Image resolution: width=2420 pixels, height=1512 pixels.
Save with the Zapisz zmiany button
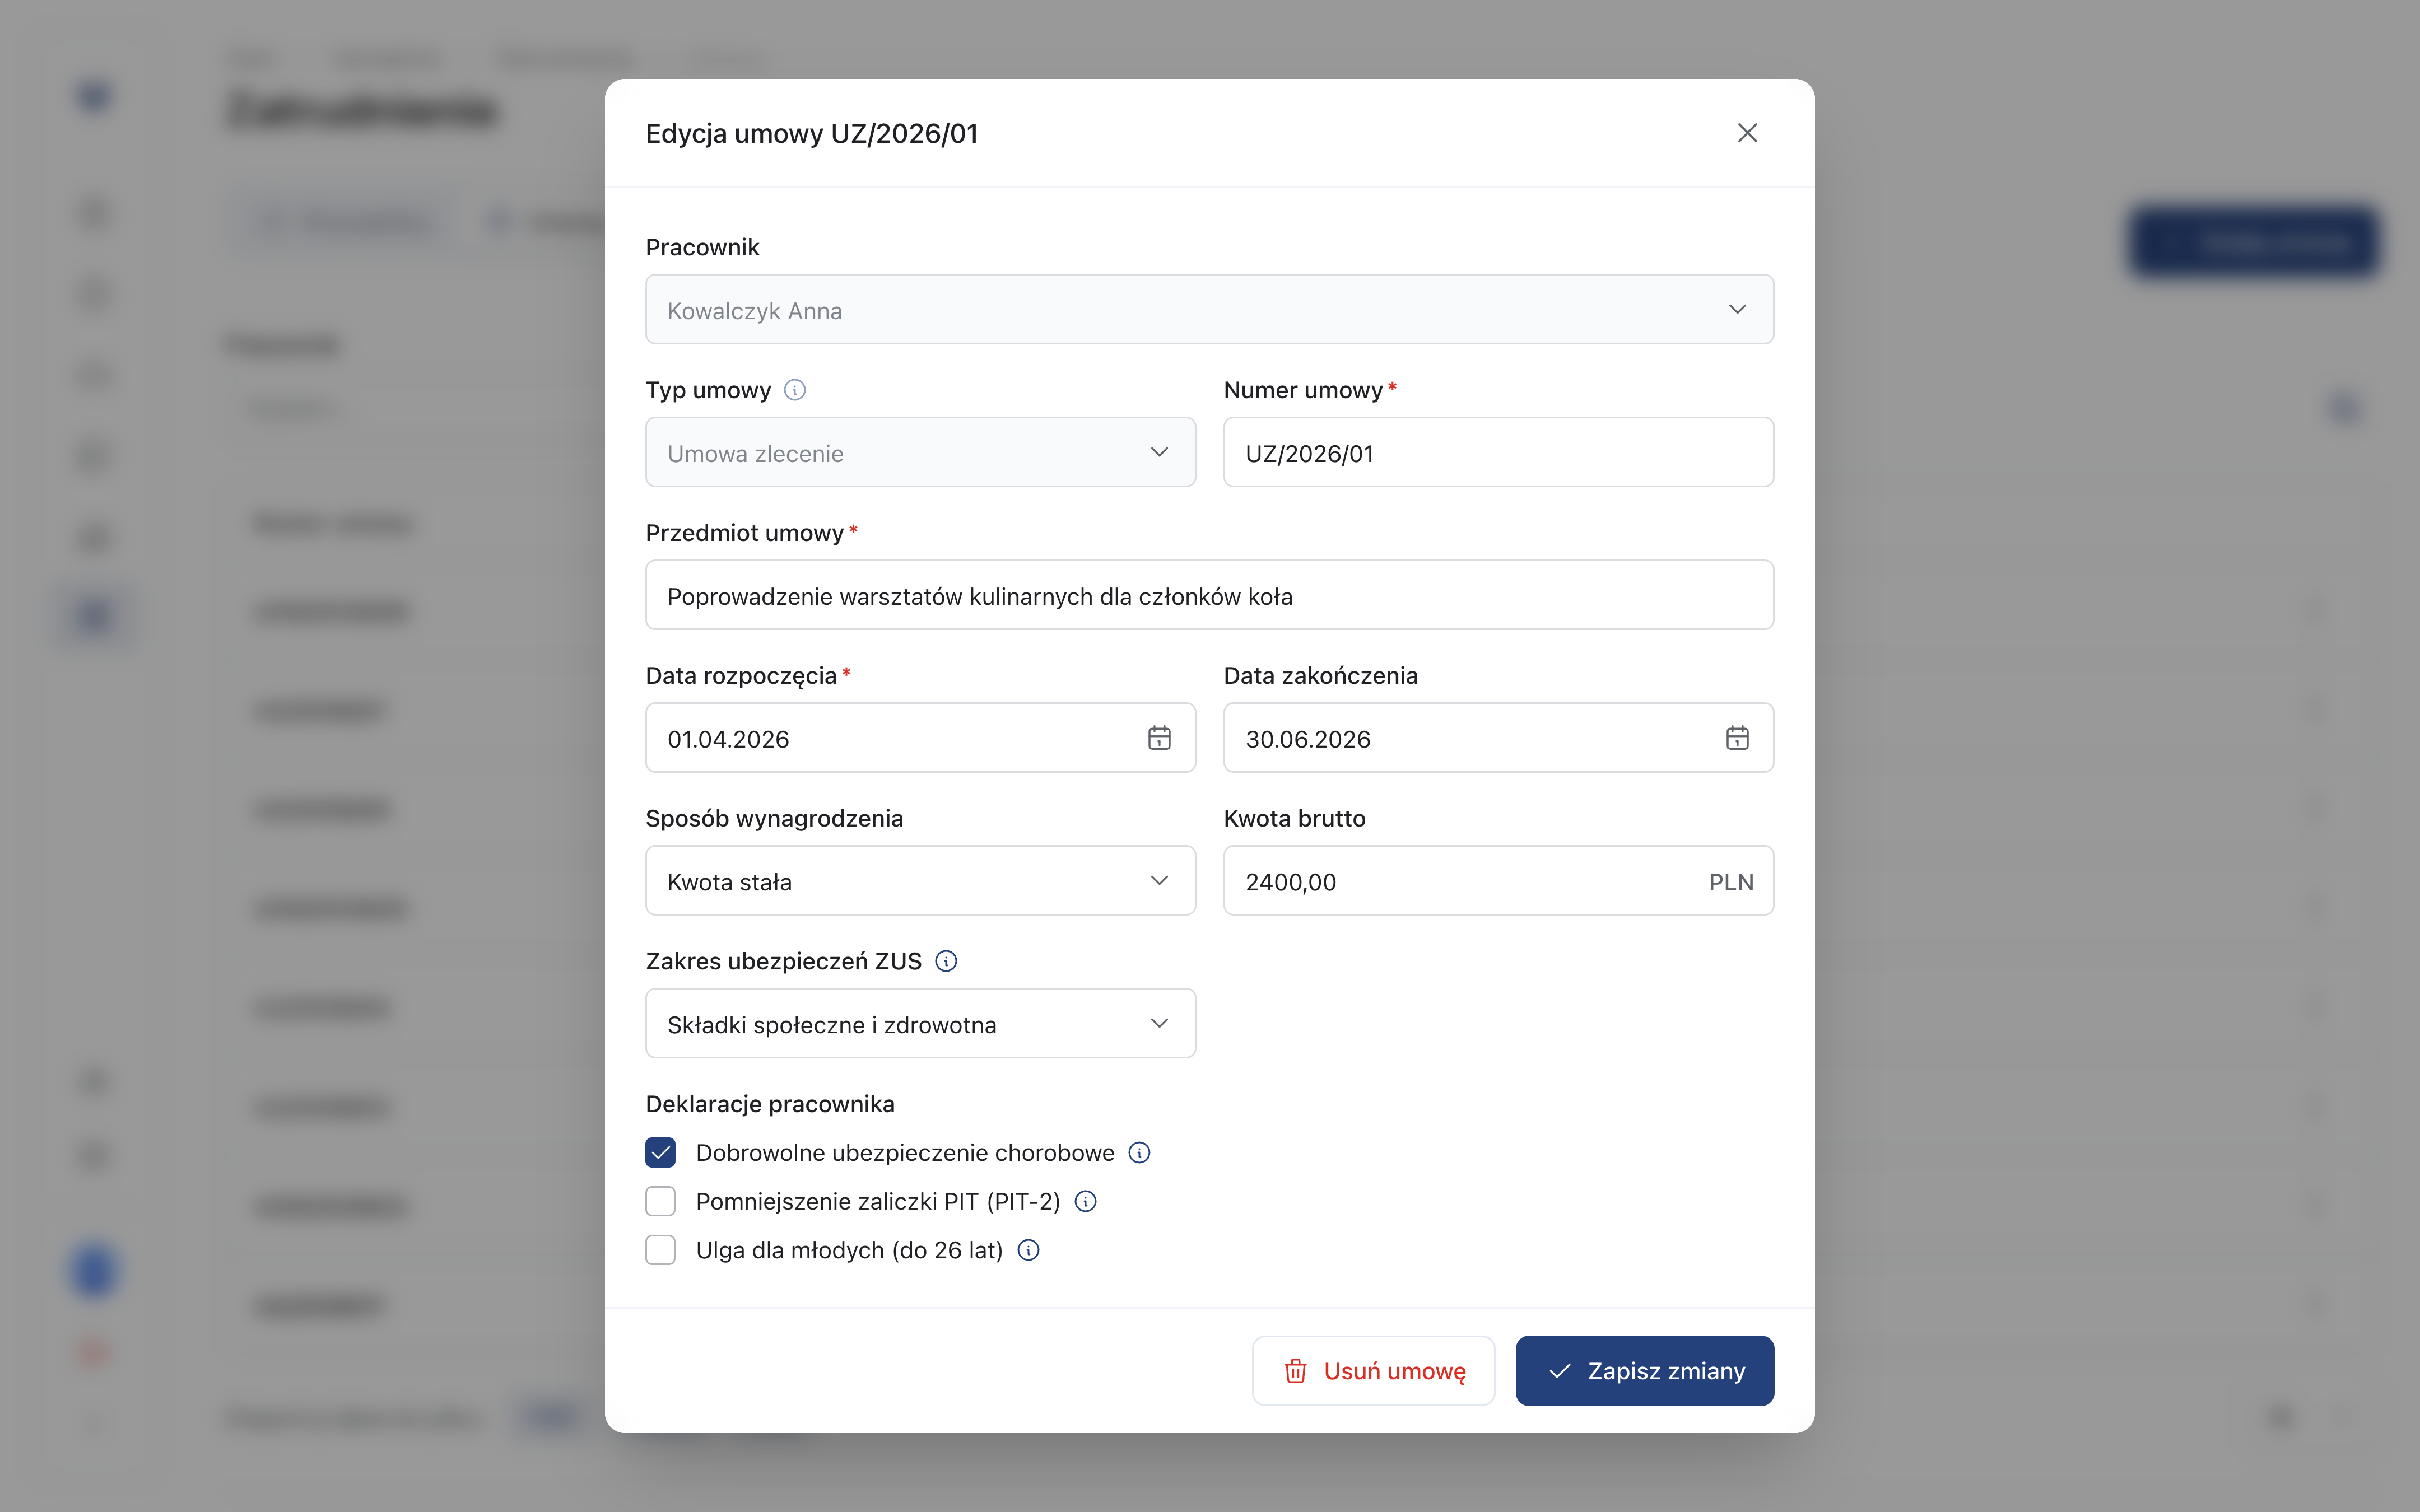point(1644,1371)
